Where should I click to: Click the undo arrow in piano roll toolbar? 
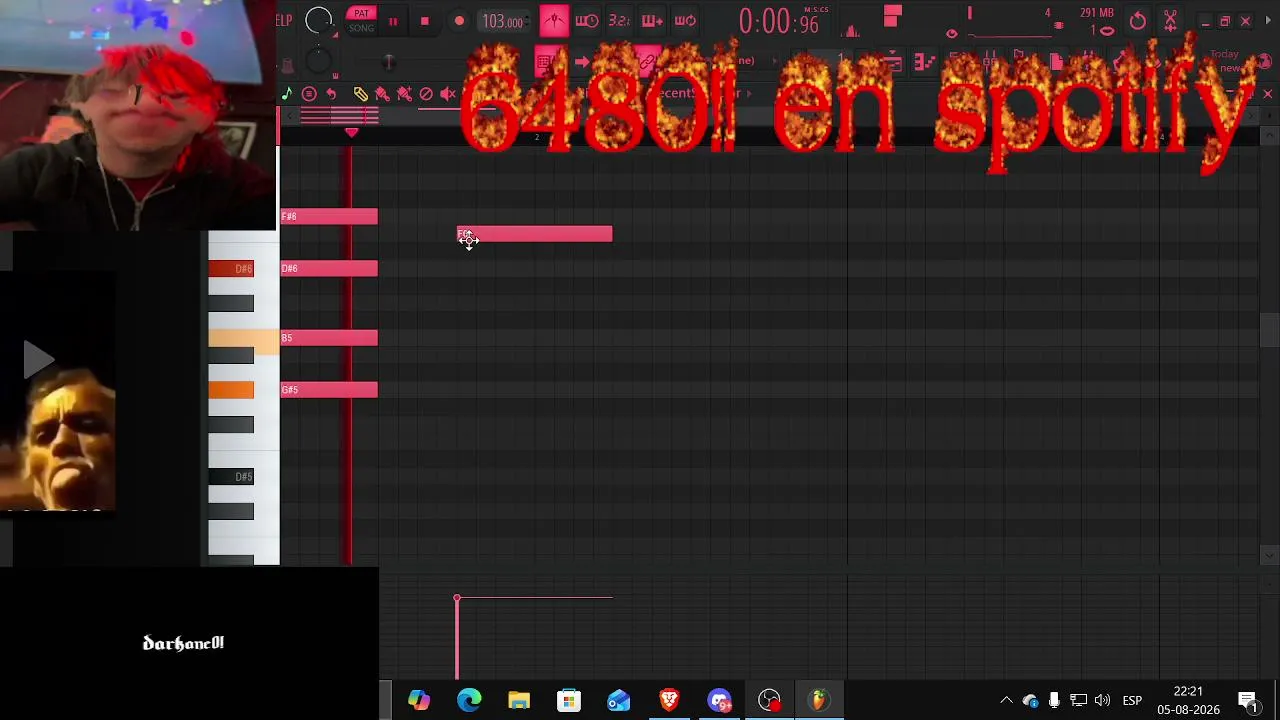click(x=331, y=94)
